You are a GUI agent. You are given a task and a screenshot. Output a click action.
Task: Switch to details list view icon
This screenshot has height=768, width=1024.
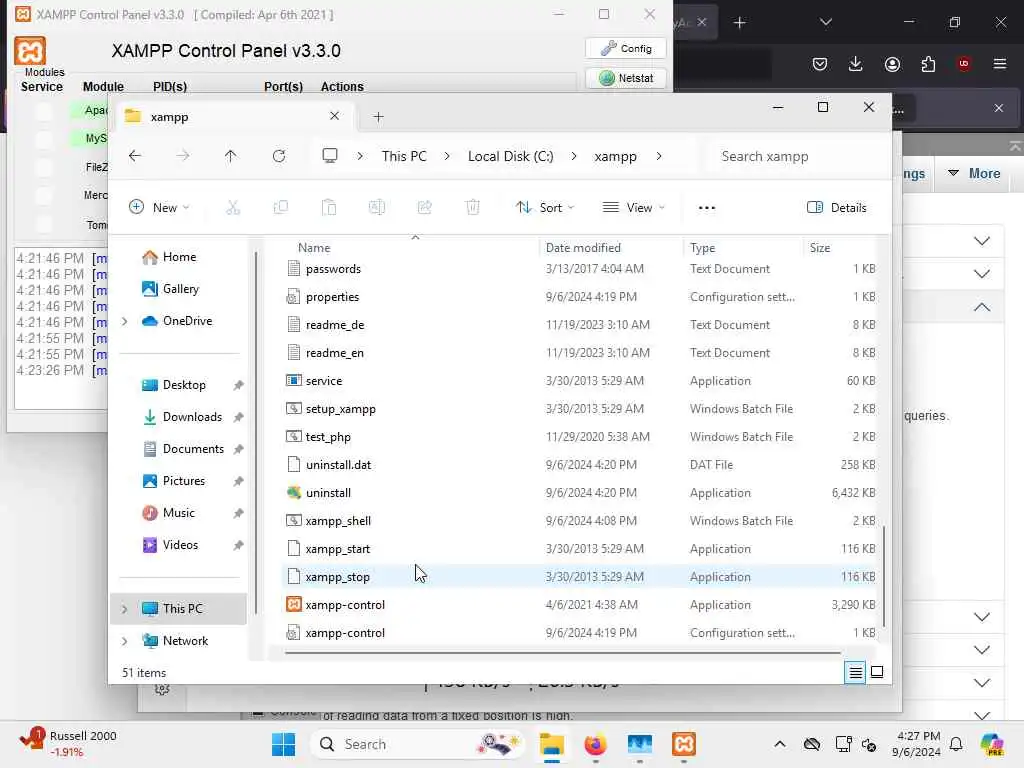pyautogui.click(x=855, y=672)
